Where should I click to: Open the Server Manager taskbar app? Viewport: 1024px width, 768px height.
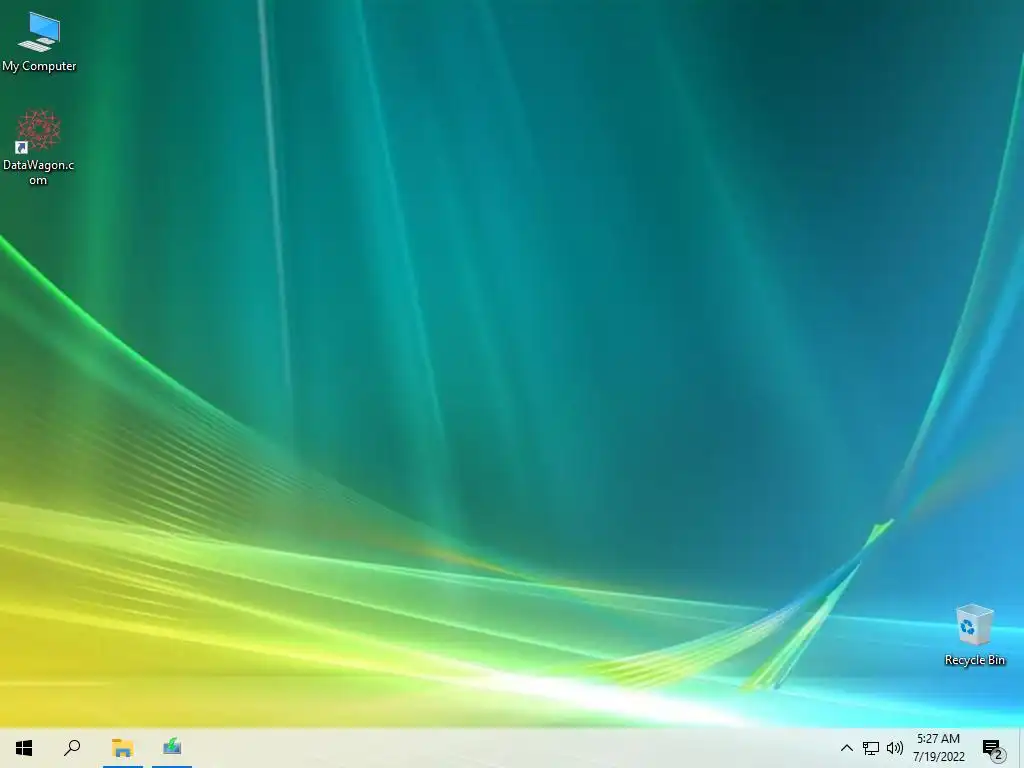172,748
